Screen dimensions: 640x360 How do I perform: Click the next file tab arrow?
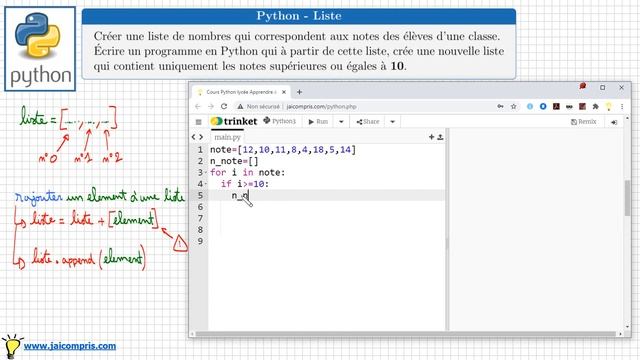click(201, 137)
